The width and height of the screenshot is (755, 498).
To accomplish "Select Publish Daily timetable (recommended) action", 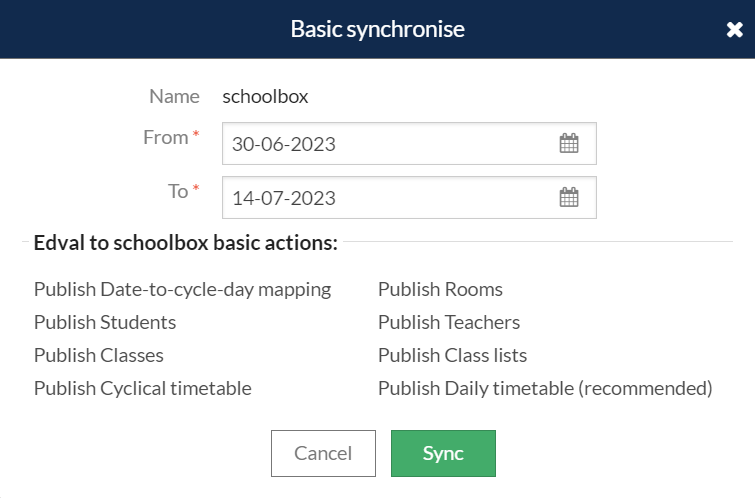I will (545, 388).
